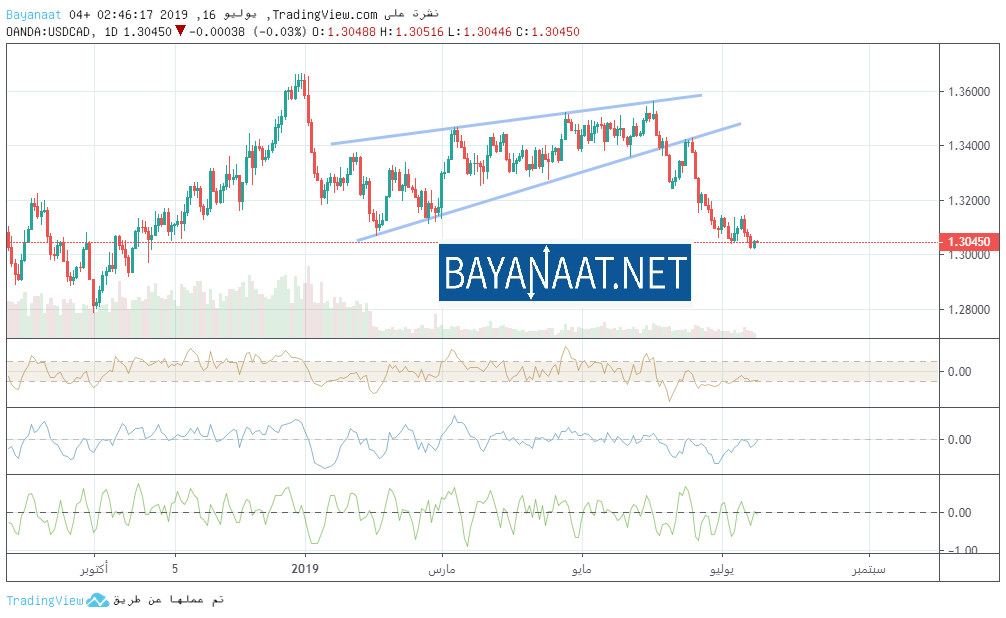Click the red down-triangle price change icon

(180, 31)
